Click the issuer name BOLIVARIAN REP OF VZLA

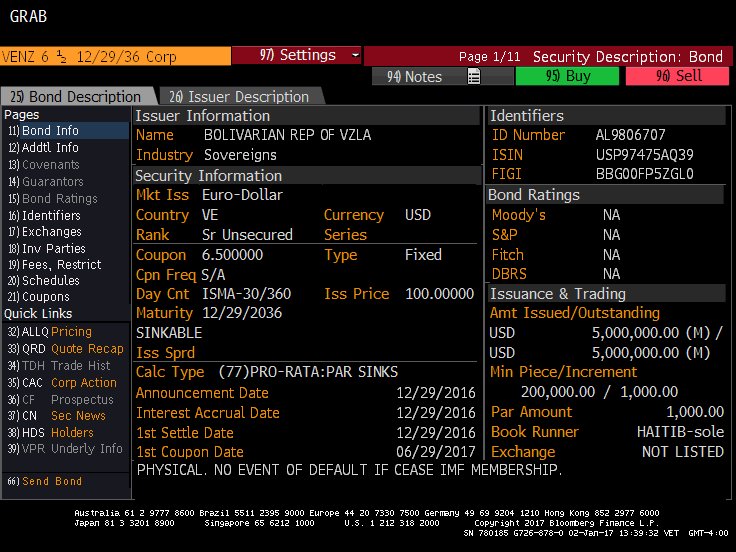287,135
